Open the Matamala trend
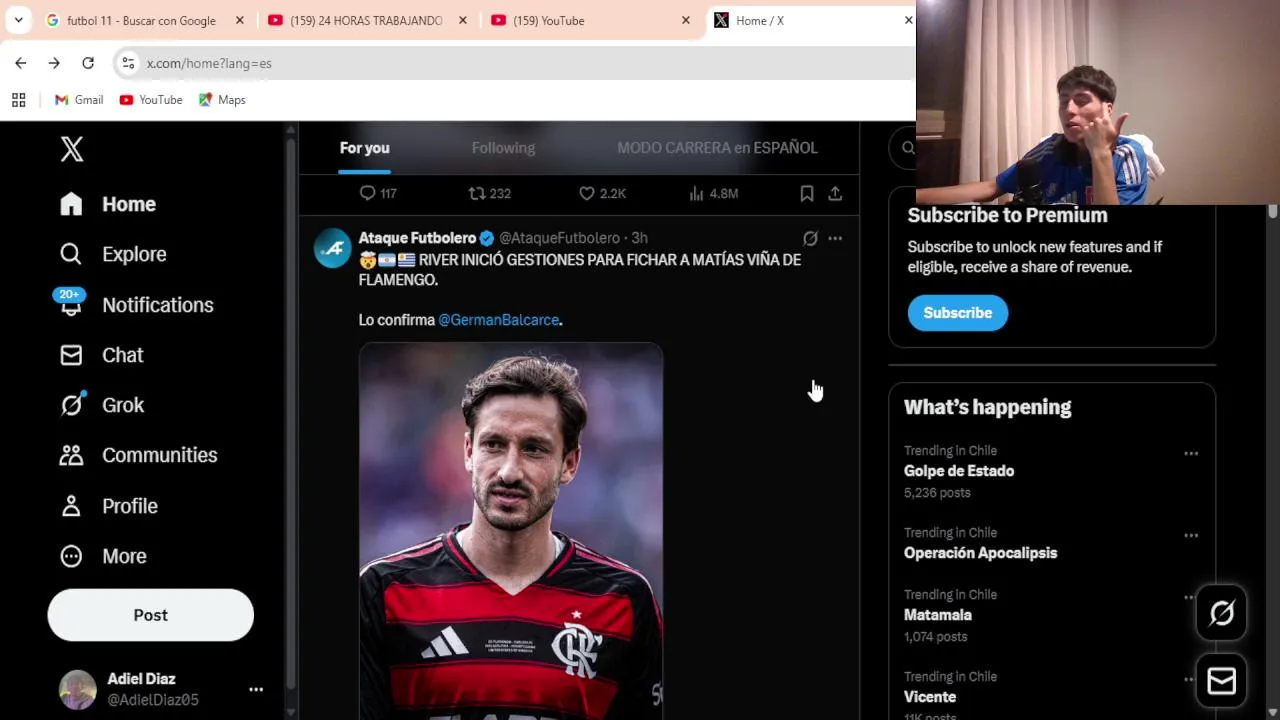1280x720 pixels. coord(938,615)
